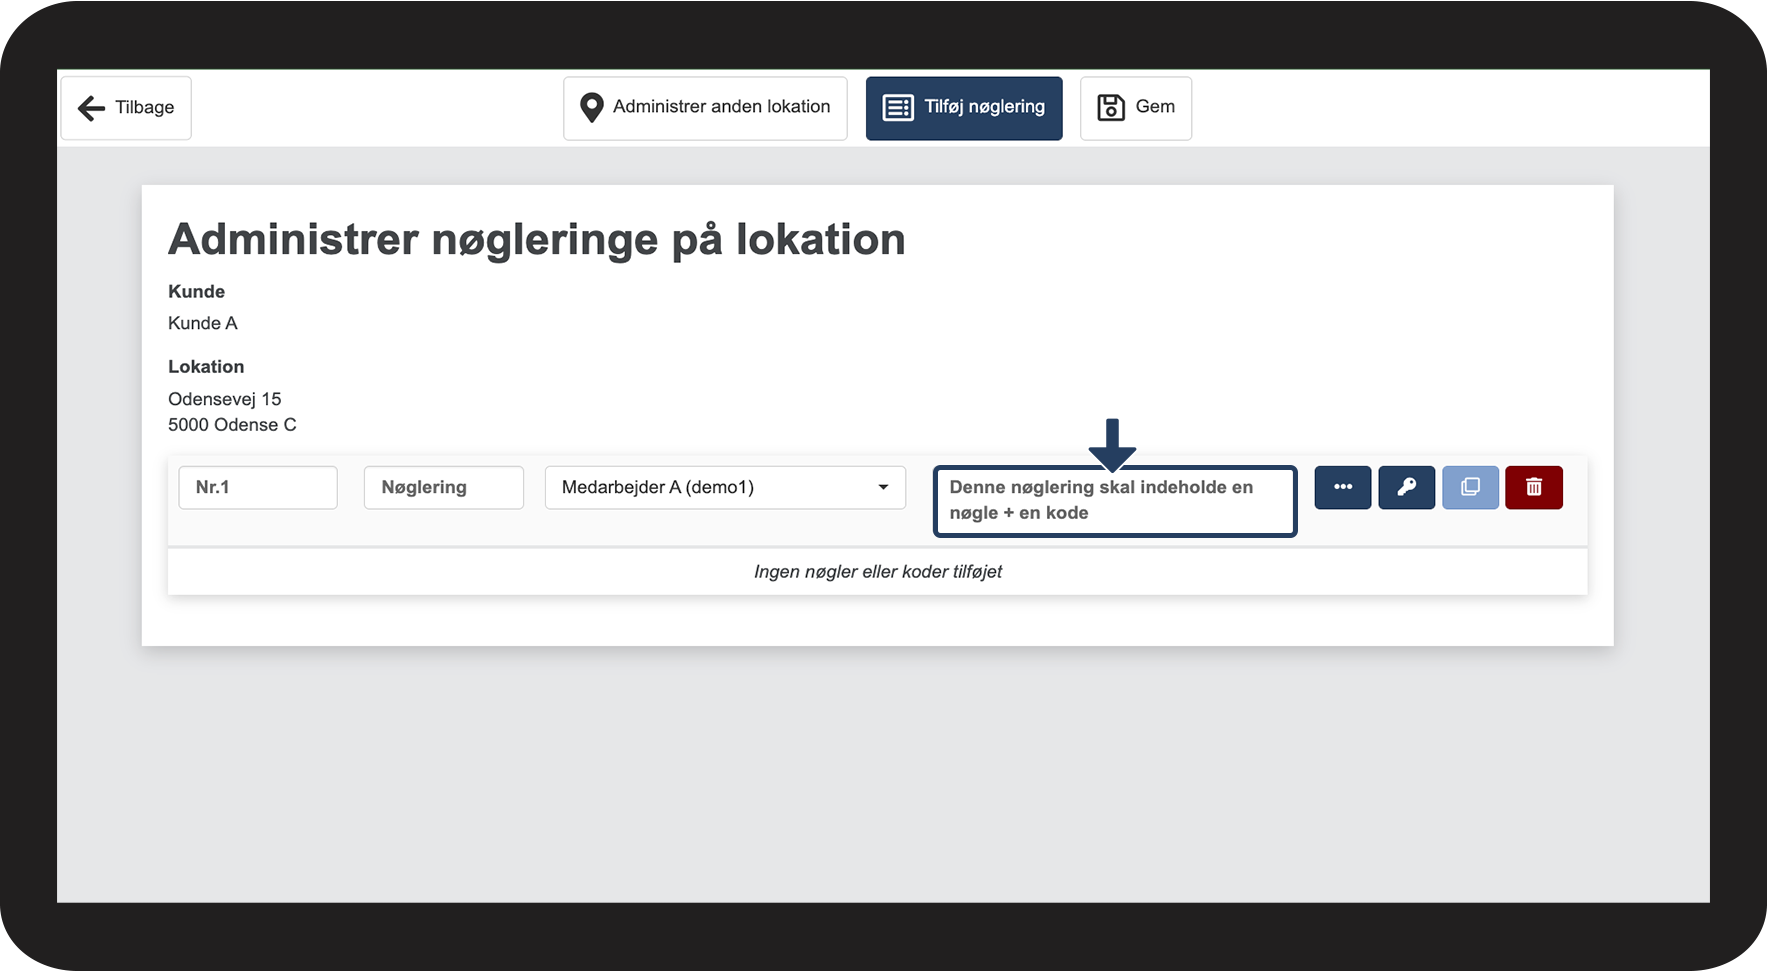The width and height of the screenshot is (1767, 971).
Task: Focus the Nøglering name field
Action: [x=444, y=487]
